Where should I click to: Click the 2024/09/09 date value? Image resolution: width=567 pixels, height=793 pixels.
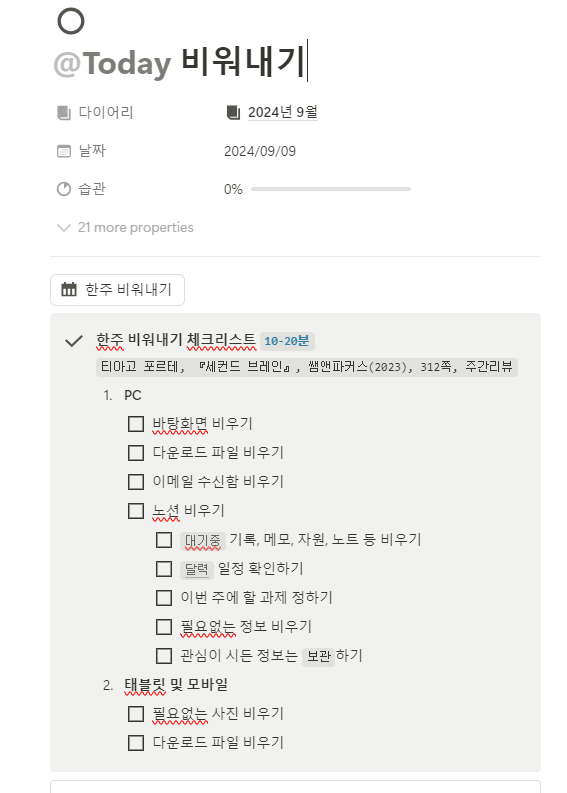(x=260, y=151)
